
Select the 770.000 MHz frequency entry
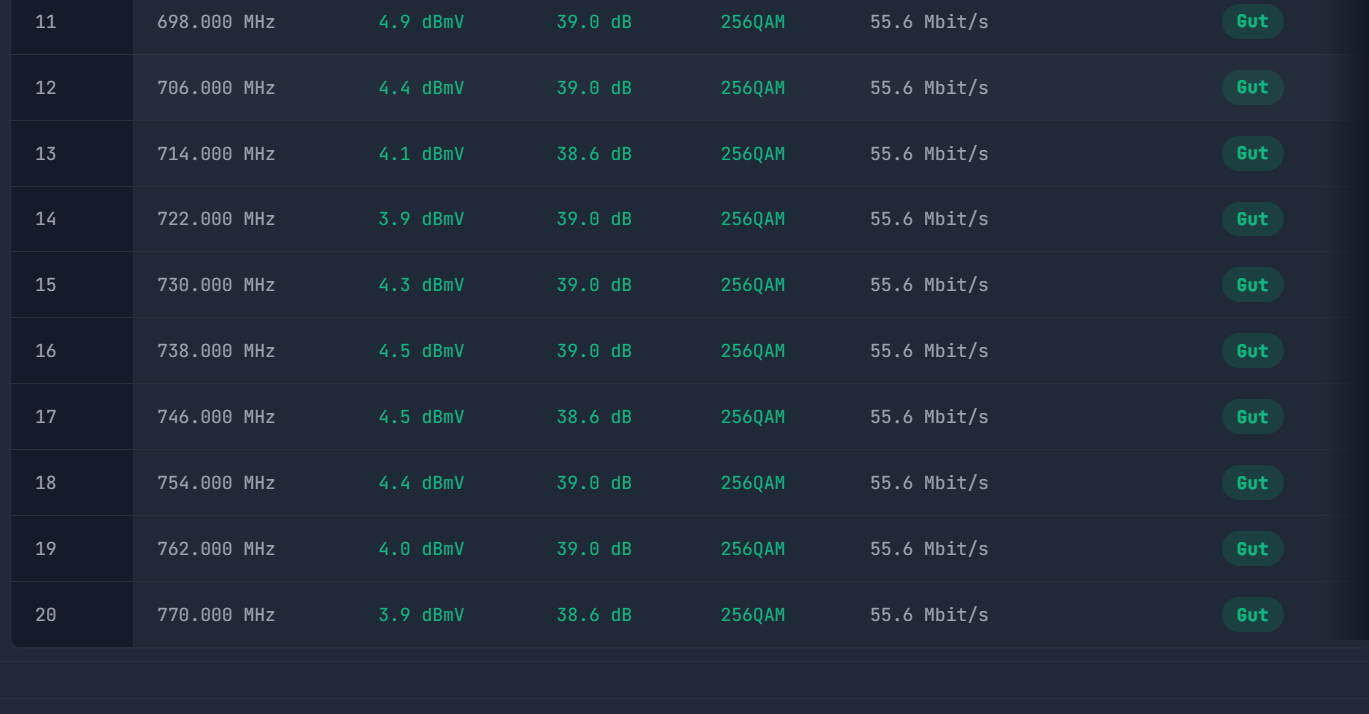[216, 615]
